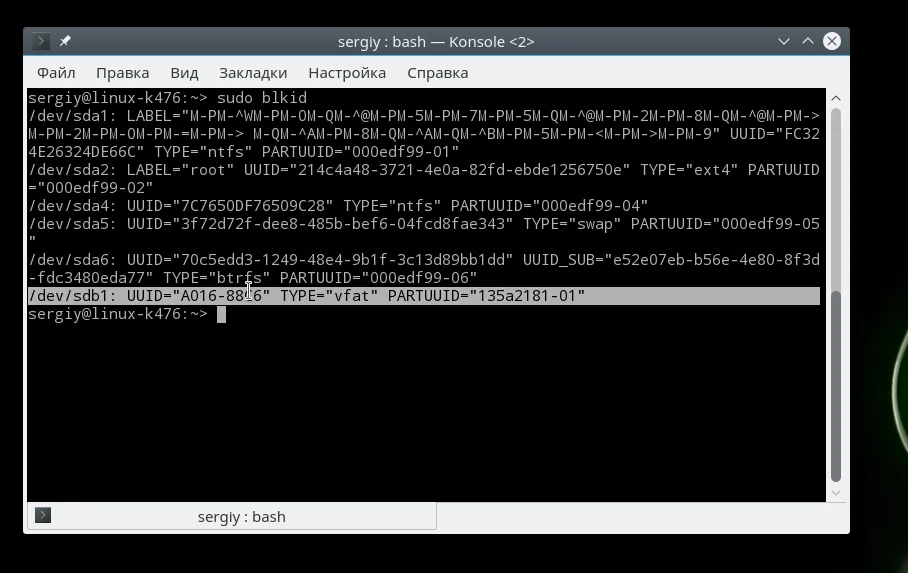
Task: Click the window title "sergiy : bash — Konsole <2>"
Action: point(436,42)
